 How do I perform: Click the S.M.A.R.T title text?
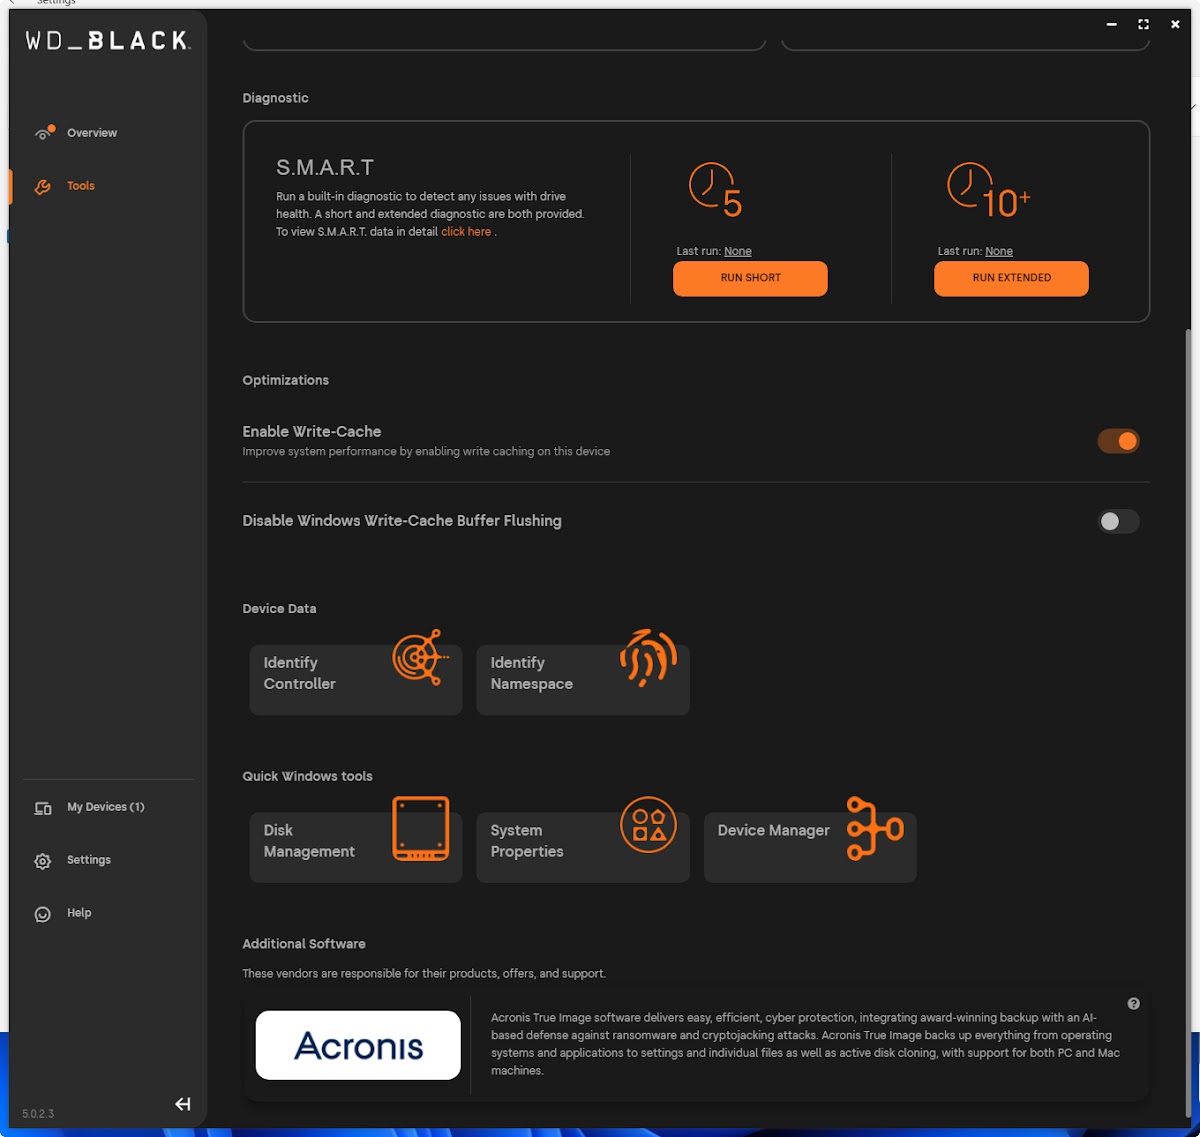[x=325, y=167]
